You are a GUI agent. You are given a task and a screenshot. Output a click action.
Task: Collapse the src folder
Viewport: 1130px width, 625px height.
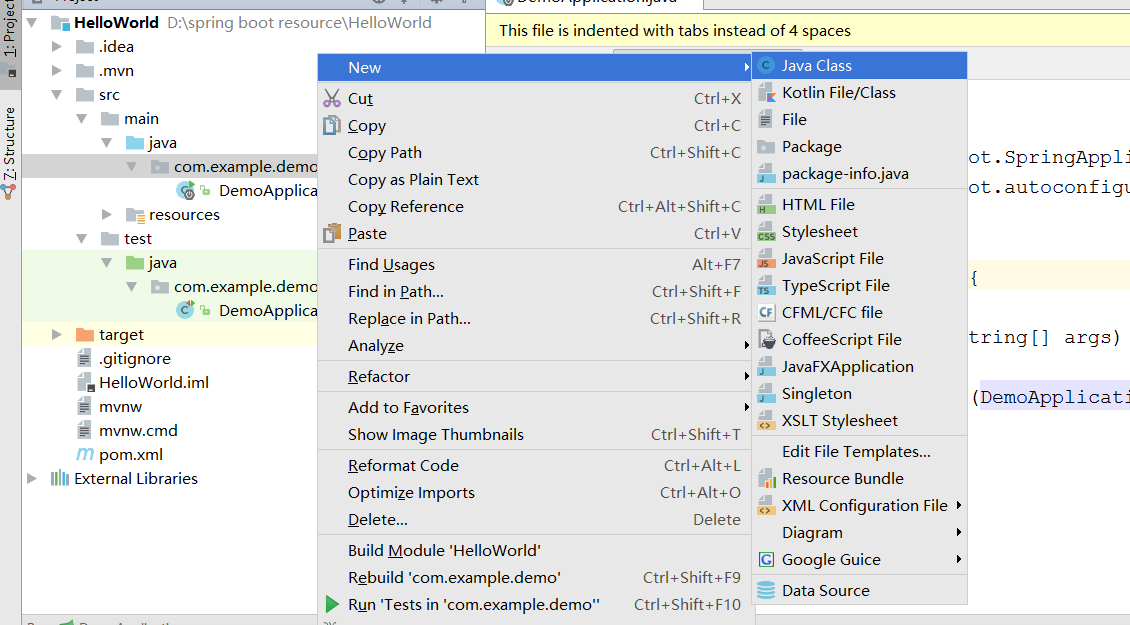click(59, 95)
